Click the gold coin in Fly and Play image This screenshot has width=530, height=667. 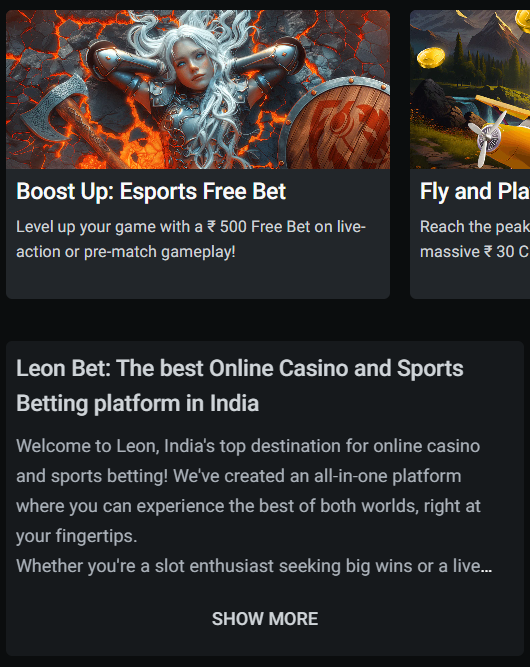pos(430,58)
